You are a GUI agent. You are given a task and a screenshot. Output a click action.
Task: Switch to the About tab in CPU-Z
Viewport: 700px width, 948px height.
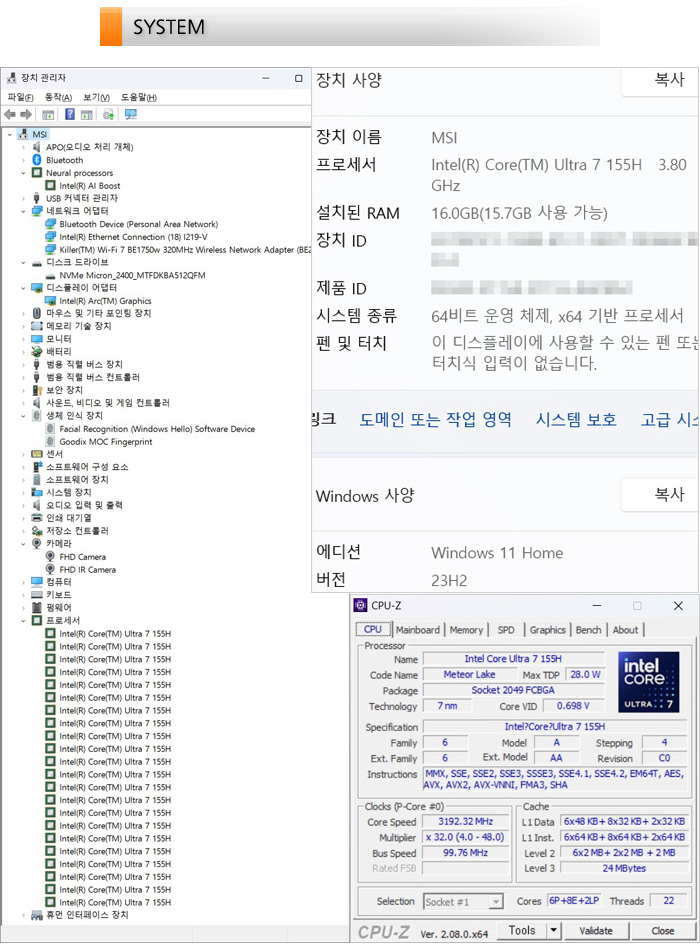[x=625, y=629]
